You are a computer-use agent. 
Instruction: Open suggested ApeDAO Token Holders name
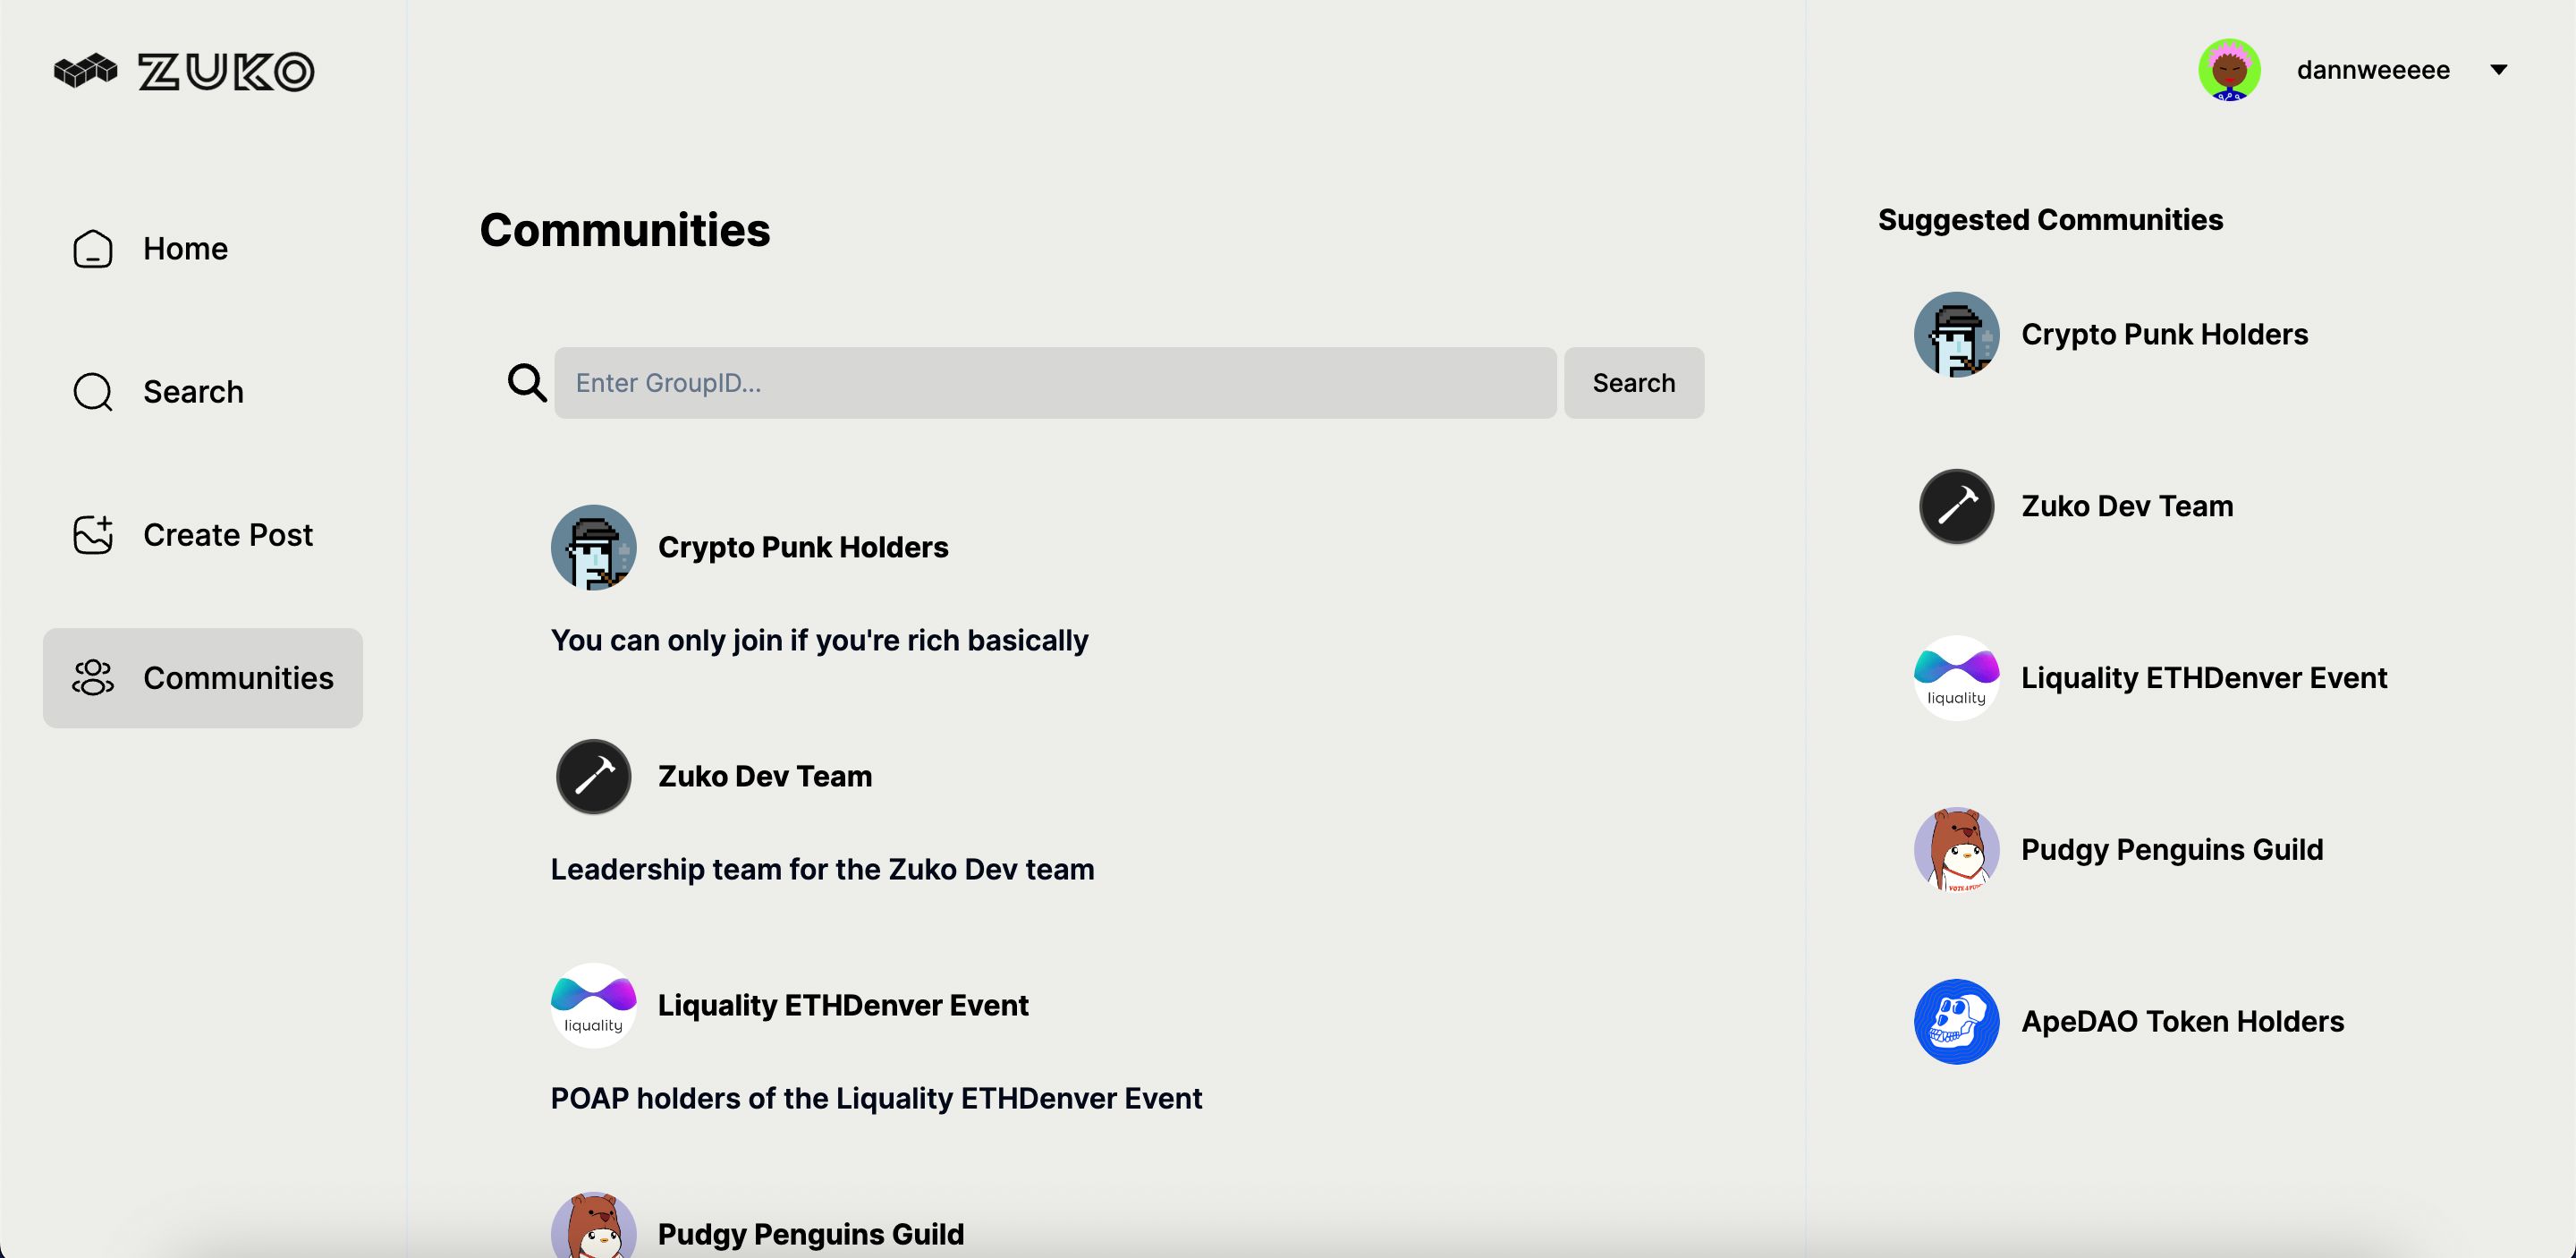tap(2183, 1022)
